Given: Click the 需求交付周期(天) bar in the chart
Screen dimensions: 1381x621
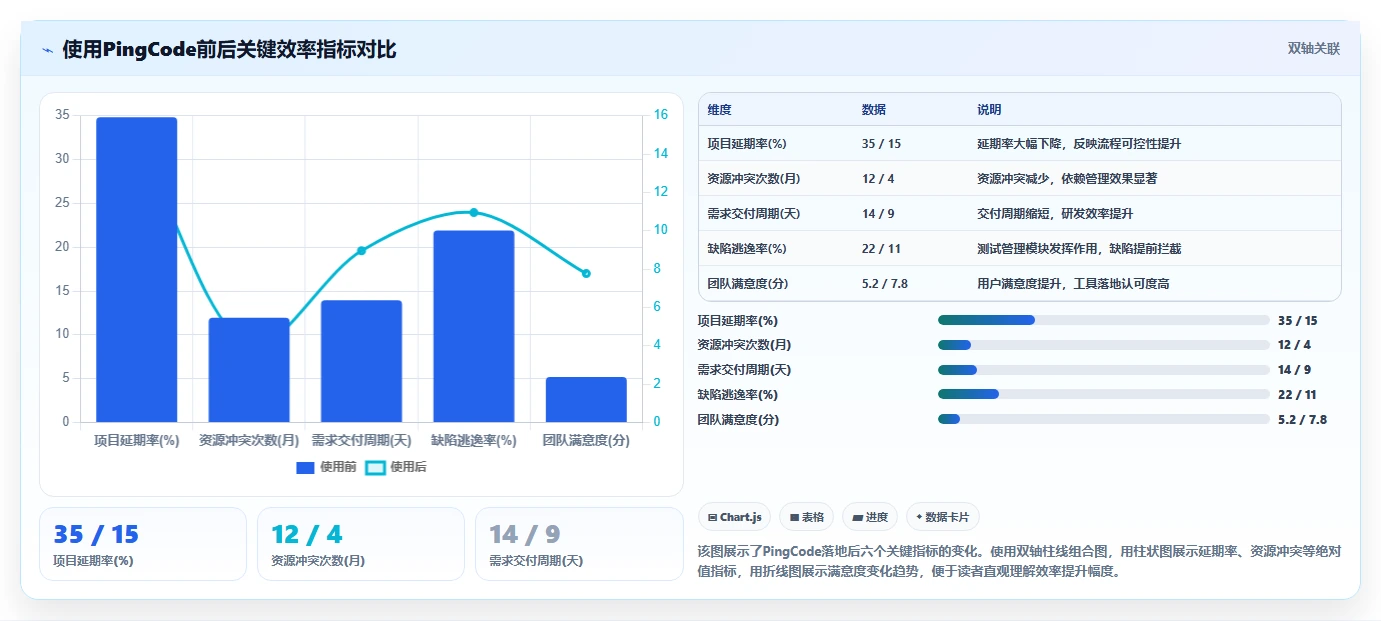Looking at the screenshot, I should tap(361, 361).
